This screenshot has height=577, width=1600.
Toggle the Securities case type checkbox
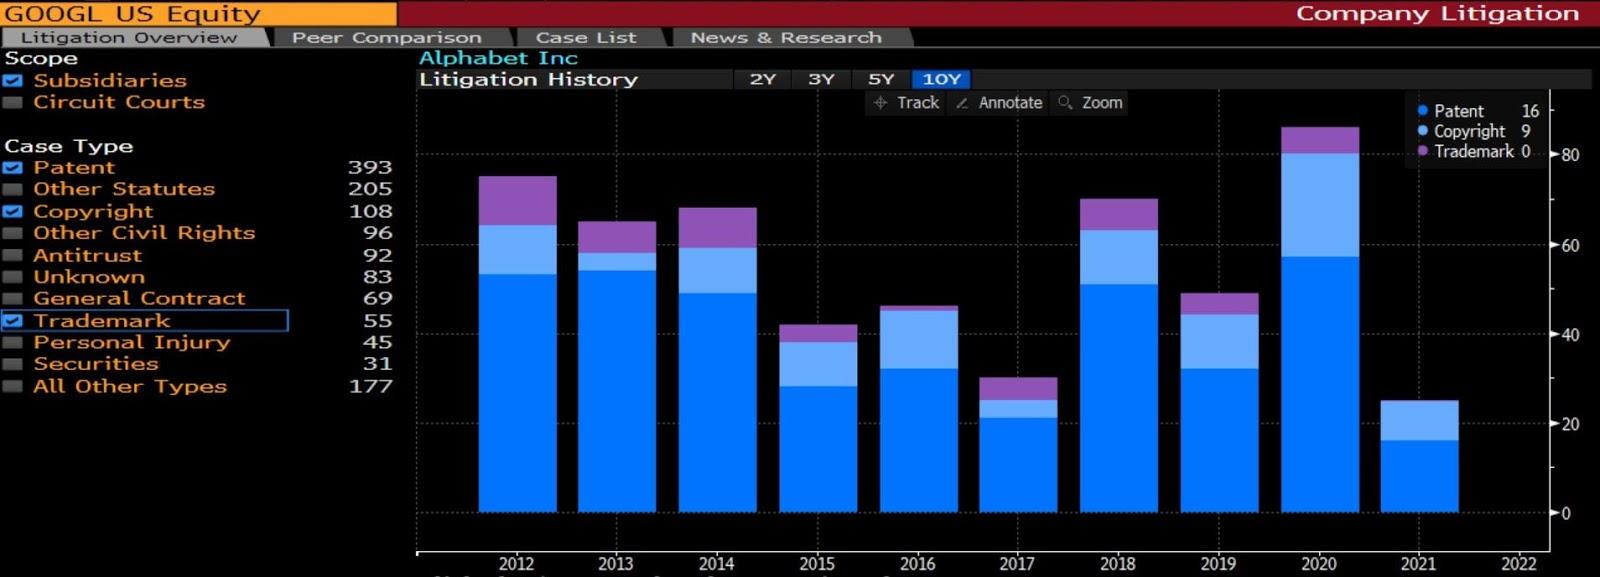(13, 364)
